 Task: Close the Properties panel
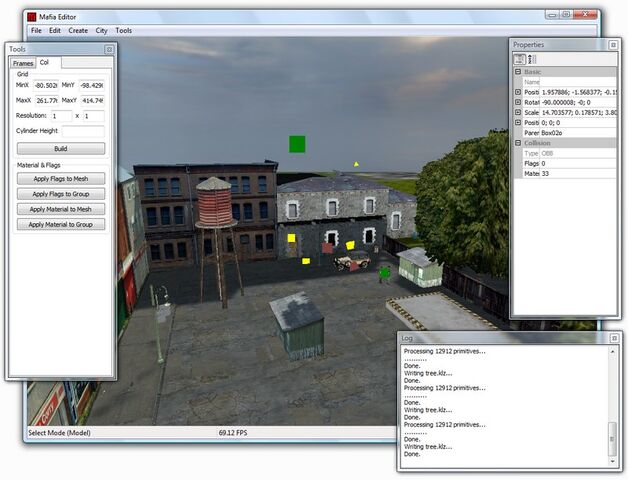coord(613,45)
